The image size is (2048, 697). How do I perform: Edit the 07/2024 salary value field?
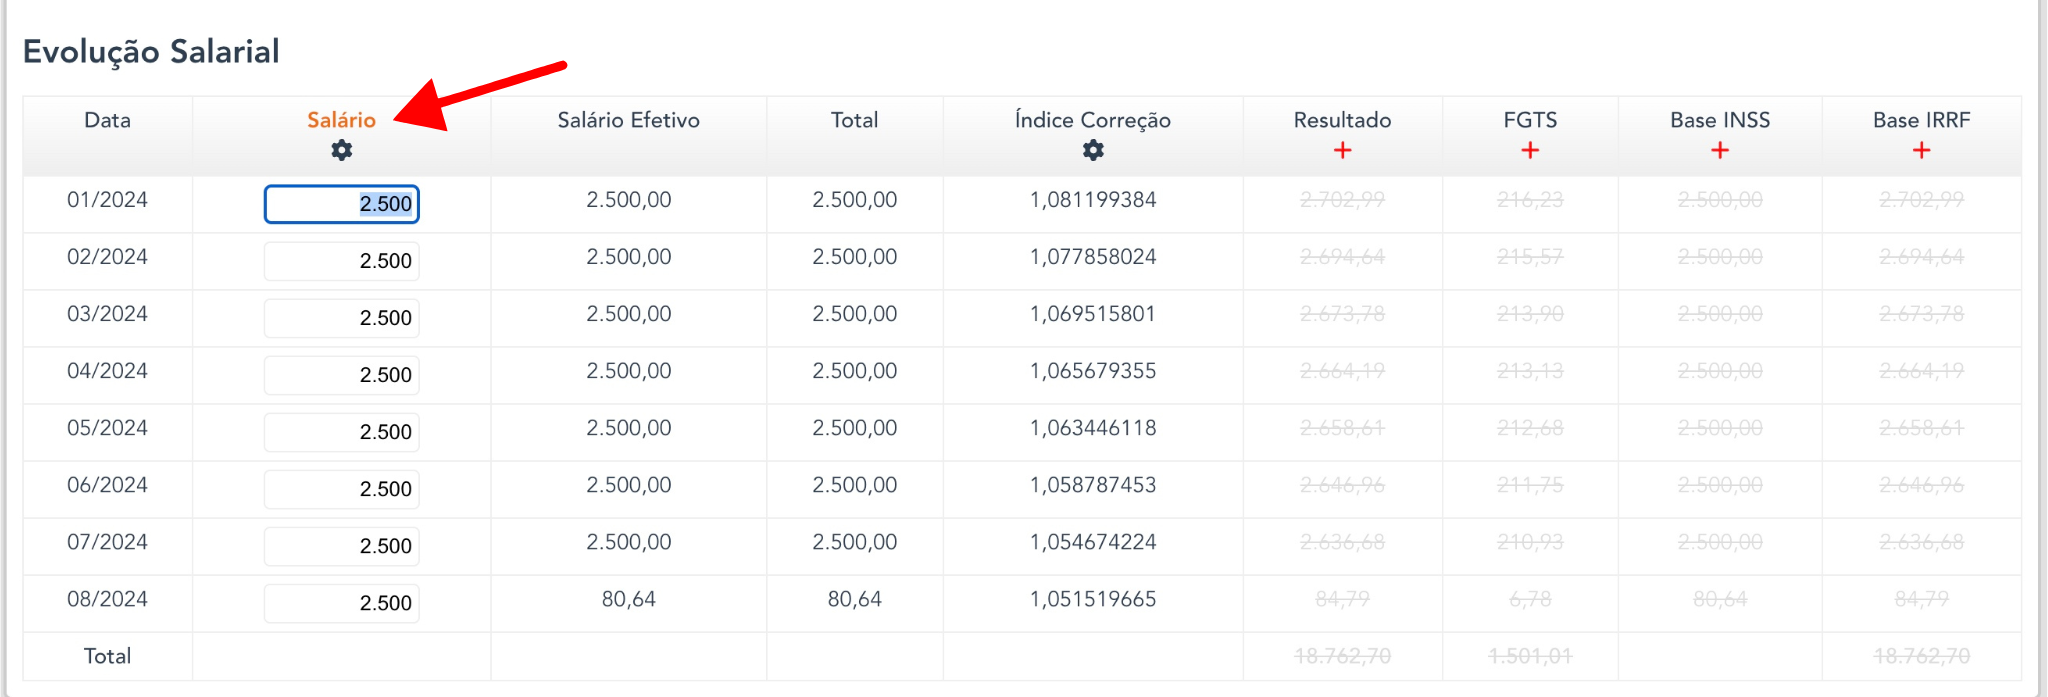pyautogui.click(x=342, y=546)
